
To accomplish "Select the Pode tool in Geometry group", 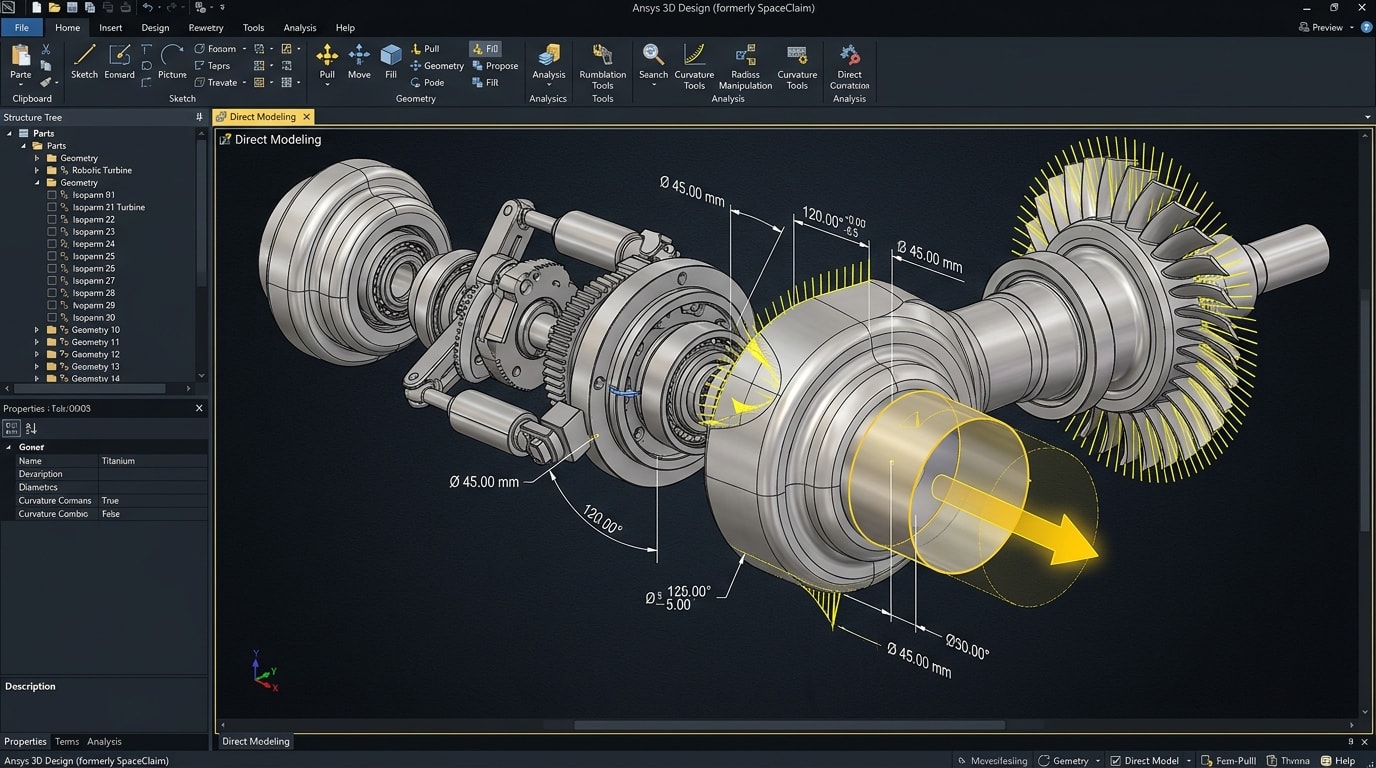I will click(x=427, y=83).
